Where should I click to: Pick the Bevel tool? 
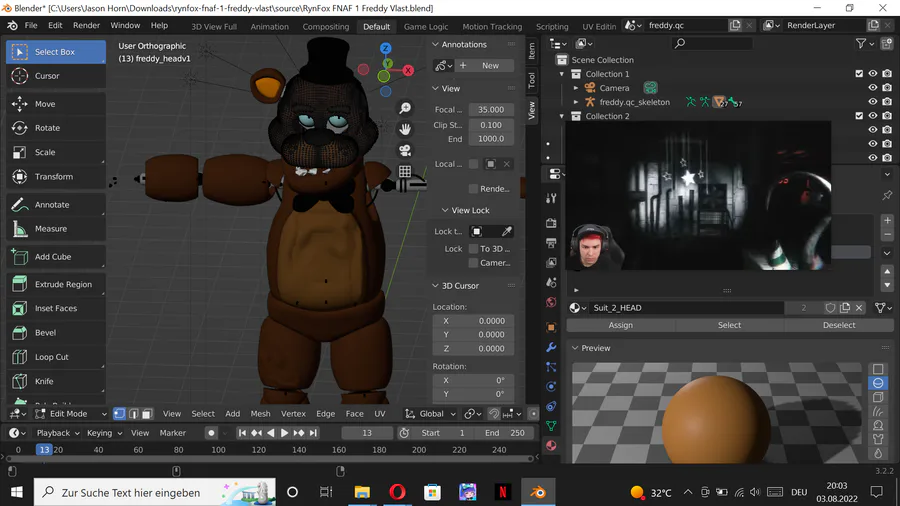tap(56, 332)
